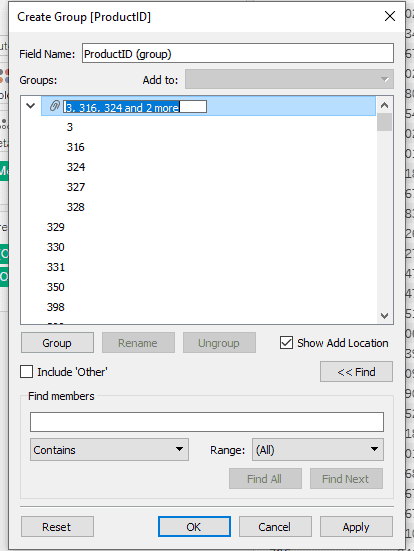Click the Group button
Viewport: 414px width, 551px height.
(57, 343)
